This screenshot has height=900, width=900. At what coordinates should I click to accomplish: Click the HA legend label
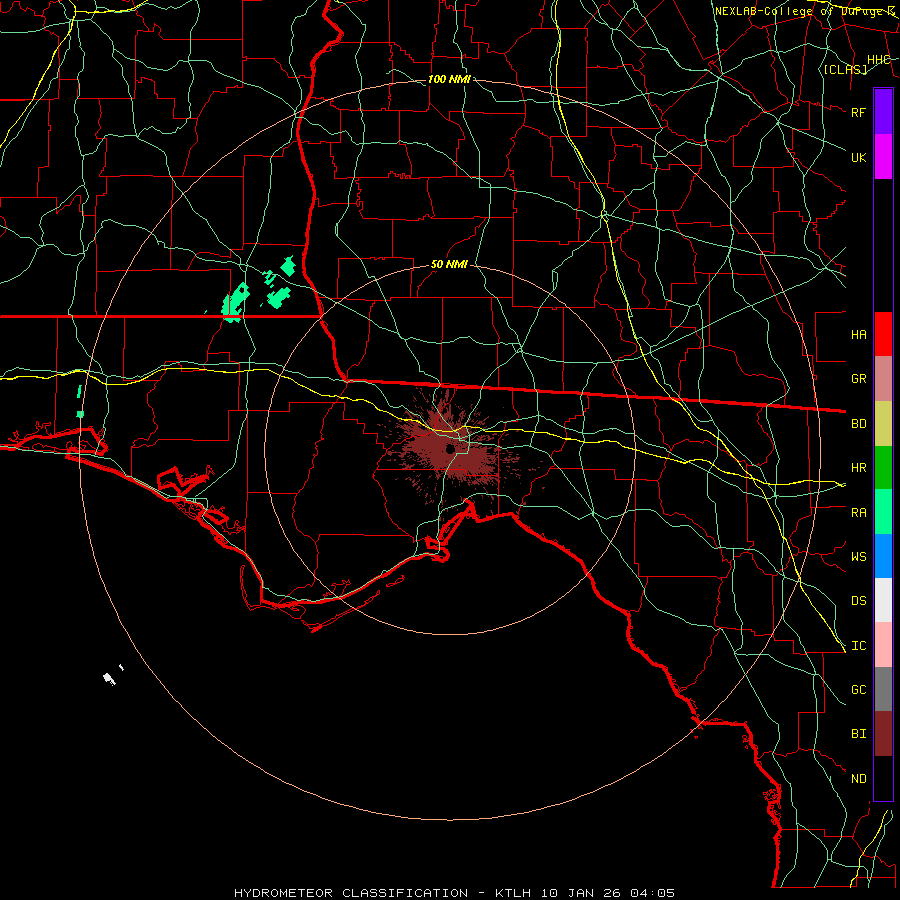[858, 334]
